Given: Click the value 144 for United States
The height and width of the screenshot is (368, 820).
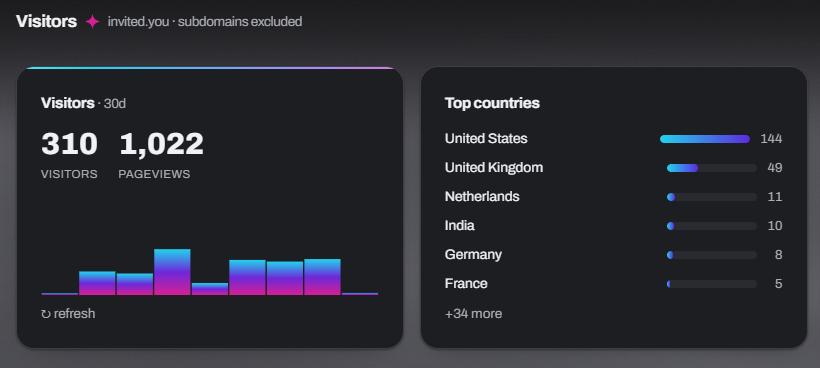Looking at the screenshot, I should 771,139.
